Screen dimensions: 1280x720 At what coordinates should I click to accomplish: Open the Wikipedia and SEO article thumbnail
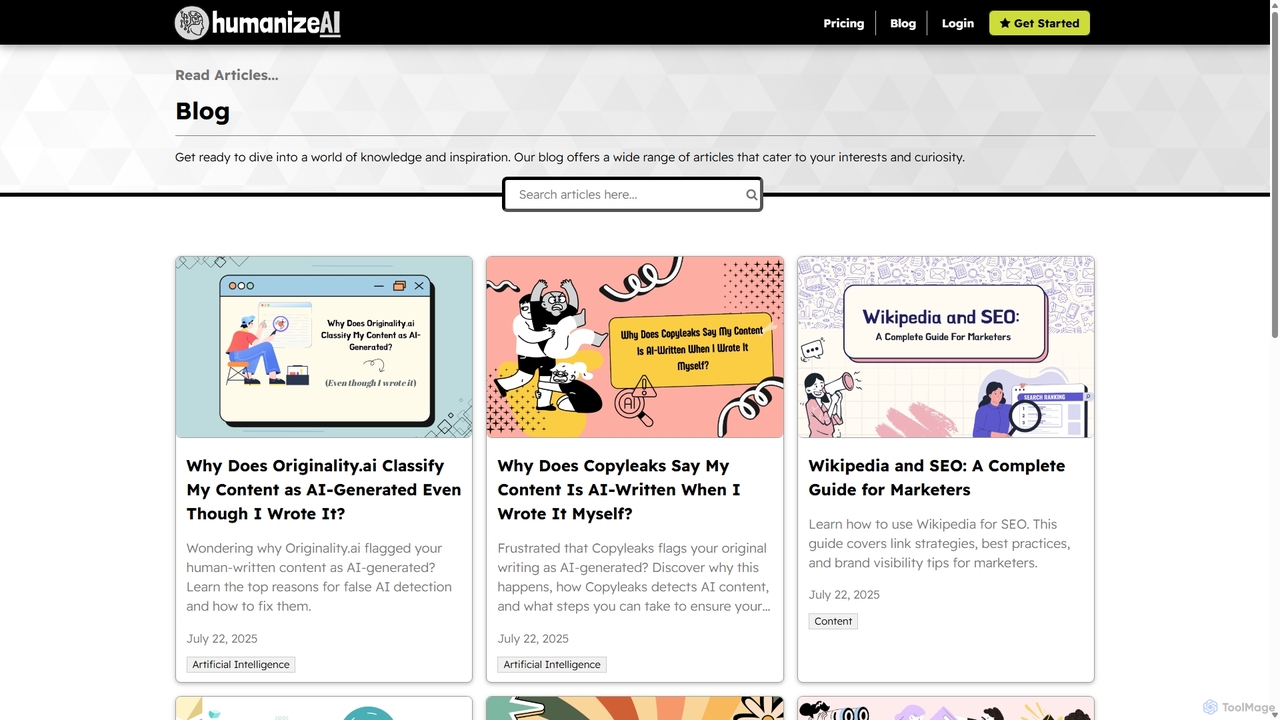(946, 347)
